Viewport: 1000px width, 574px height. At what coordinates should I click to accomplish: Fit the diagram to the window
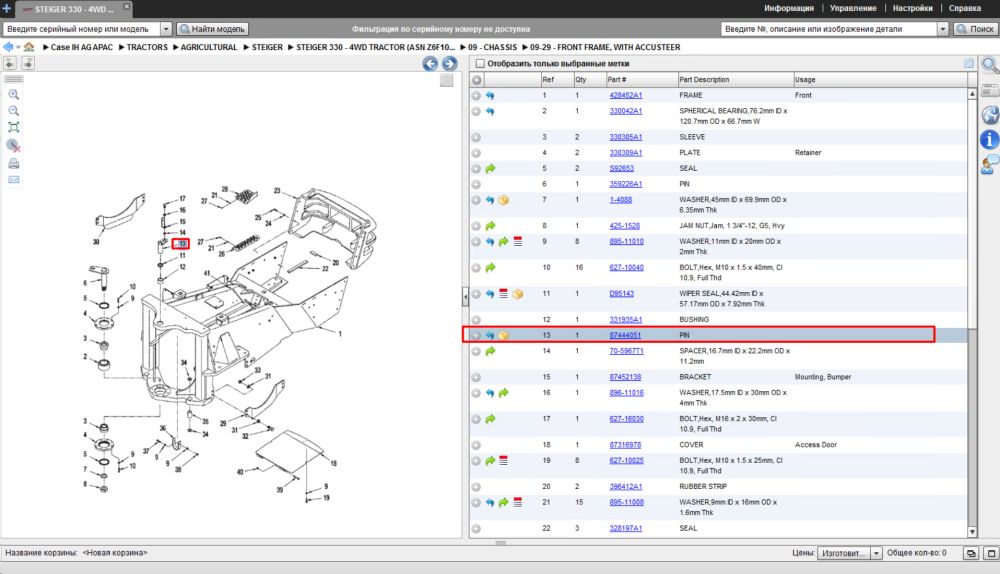pyautogui.click(x=13, y=128)
